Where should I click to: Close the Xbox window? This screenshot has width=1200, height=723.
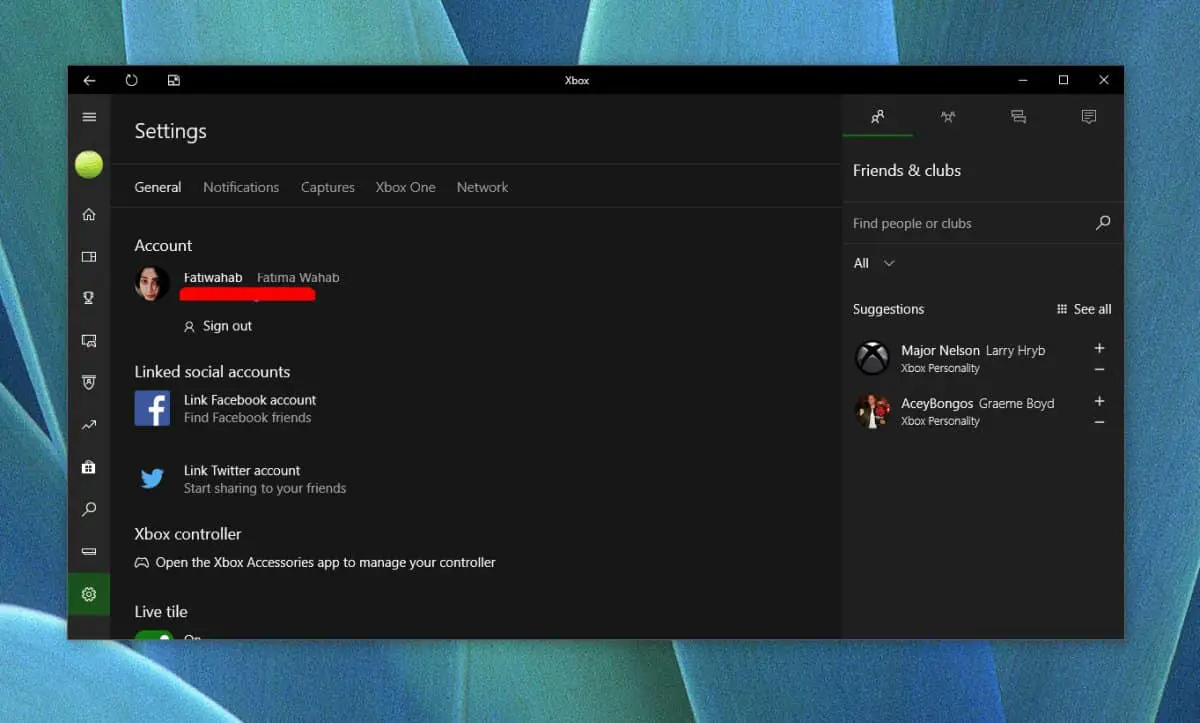(x=1104, y=80)
